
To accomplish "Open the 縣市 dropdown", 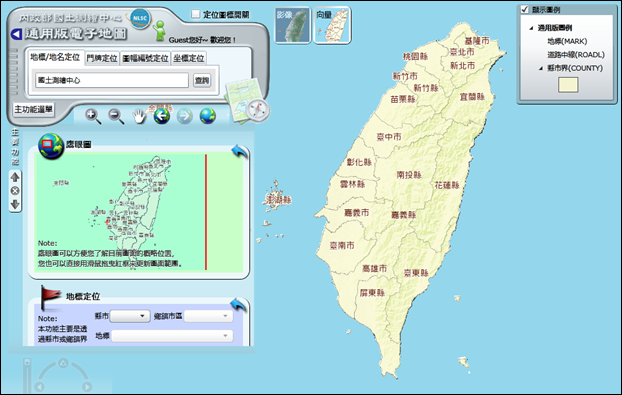I will pyautogui.click(x=130, y=316).
